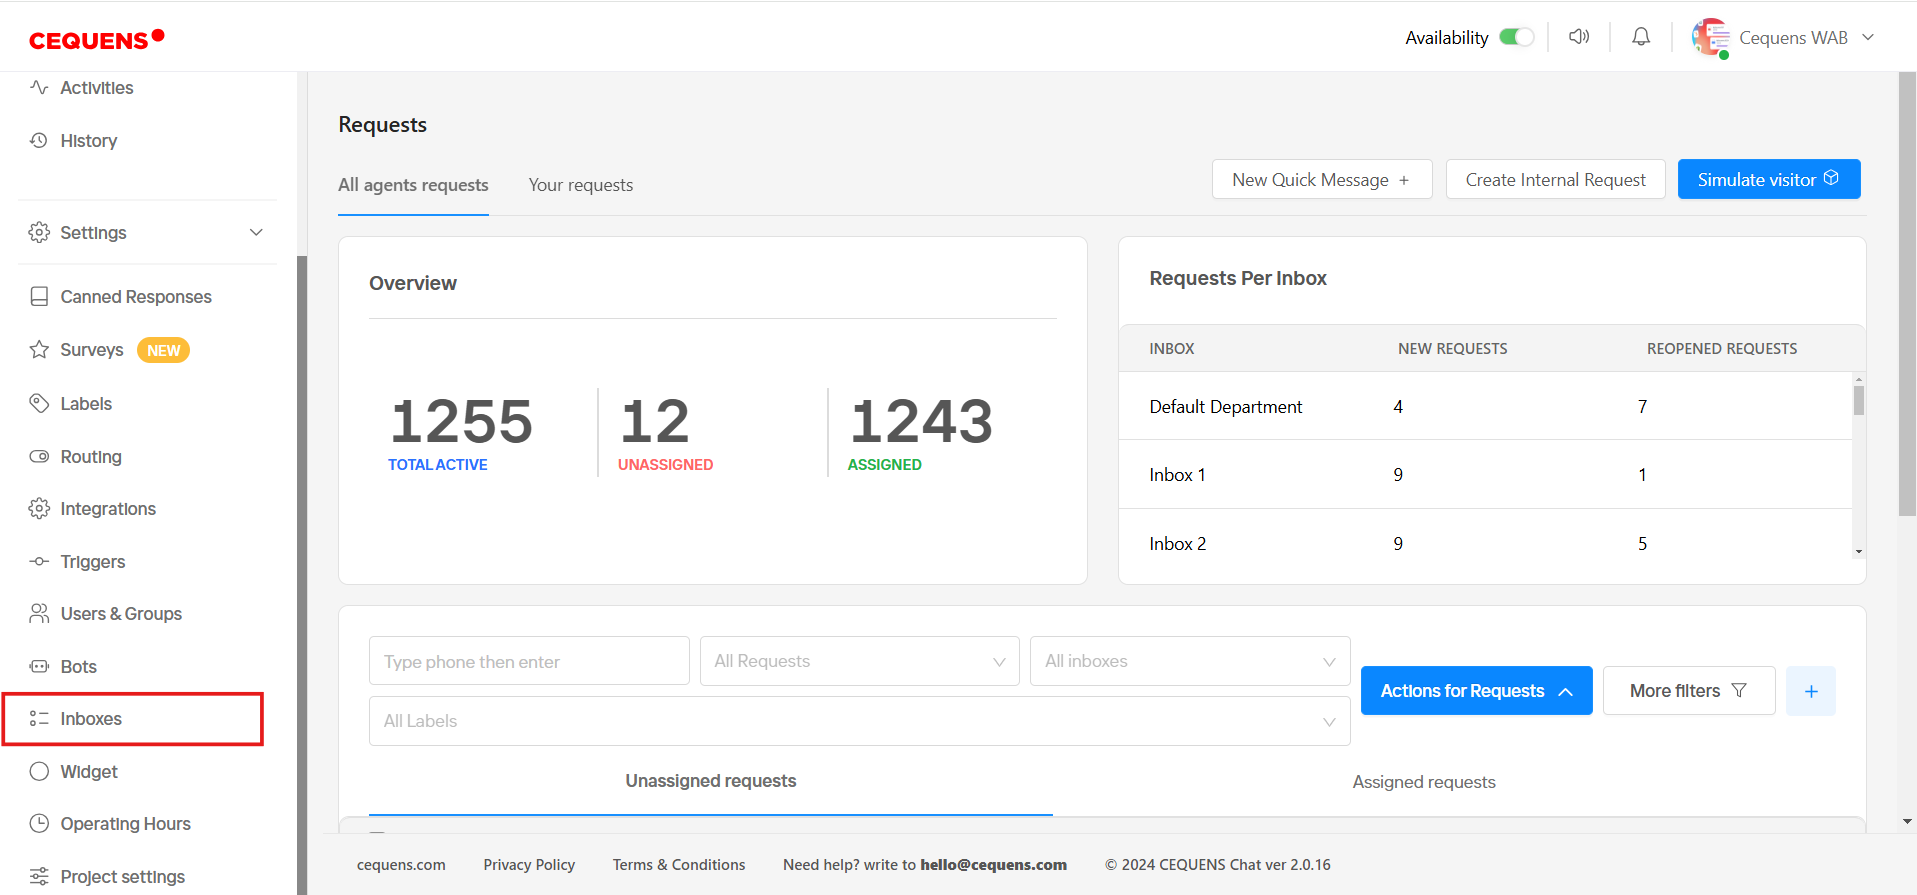Click the Default Department row

[x=1485, y=407]
